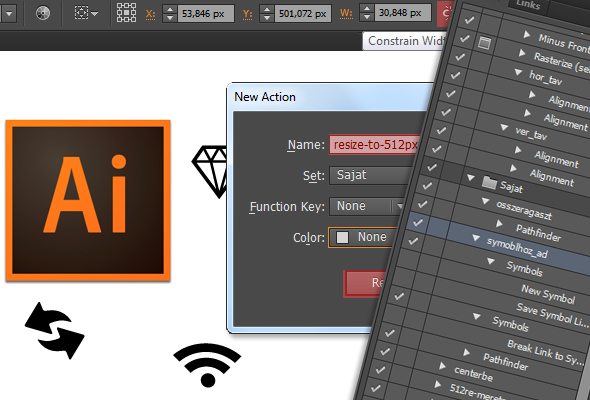Select the Minus Front row text
This screenshot has width=590, height=400.
564,44
